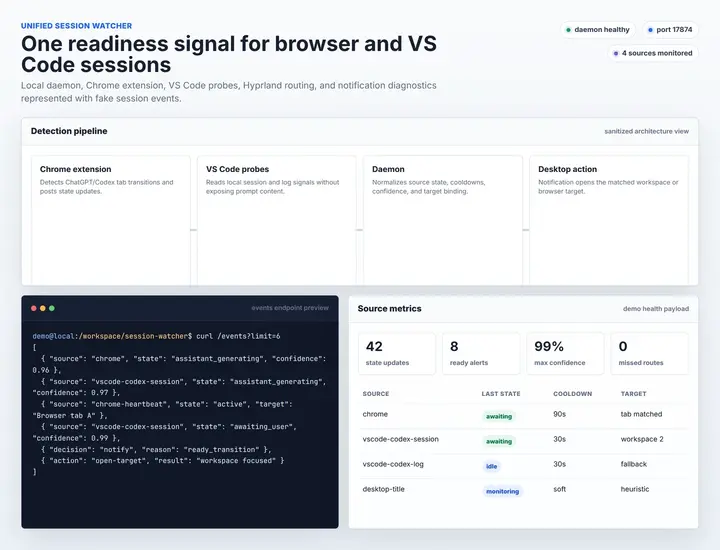Click the tab matched target cell

(641, 414)
